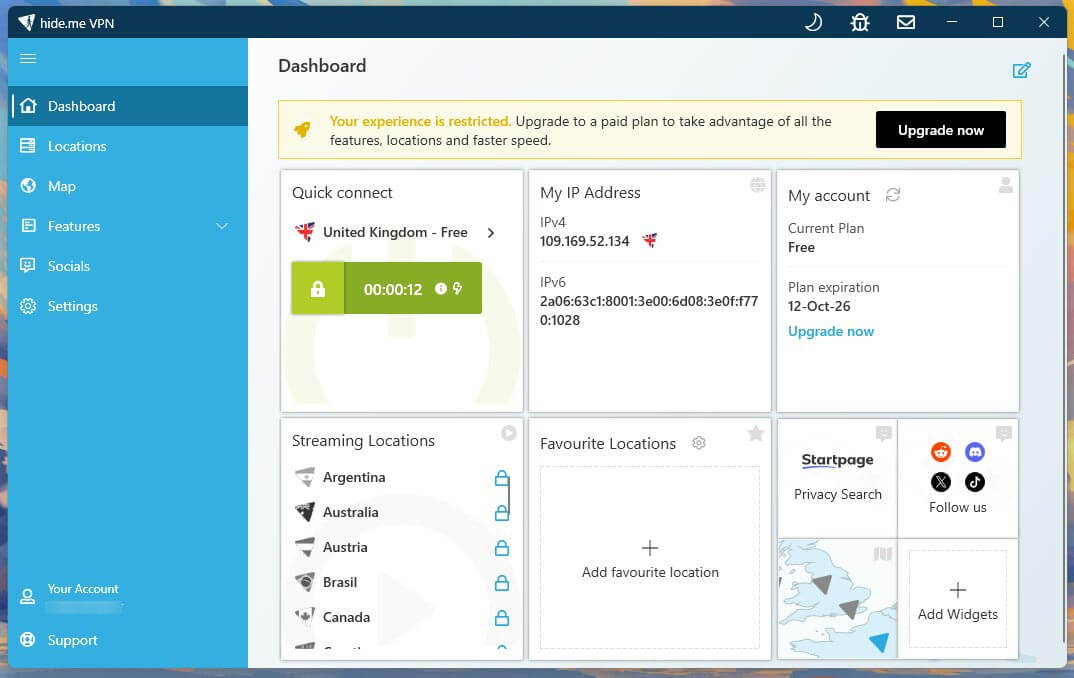This screenshot has width=1074, height=678.
Task: Click the lightning bolt icon beside timer
Action: pos(458,288)
